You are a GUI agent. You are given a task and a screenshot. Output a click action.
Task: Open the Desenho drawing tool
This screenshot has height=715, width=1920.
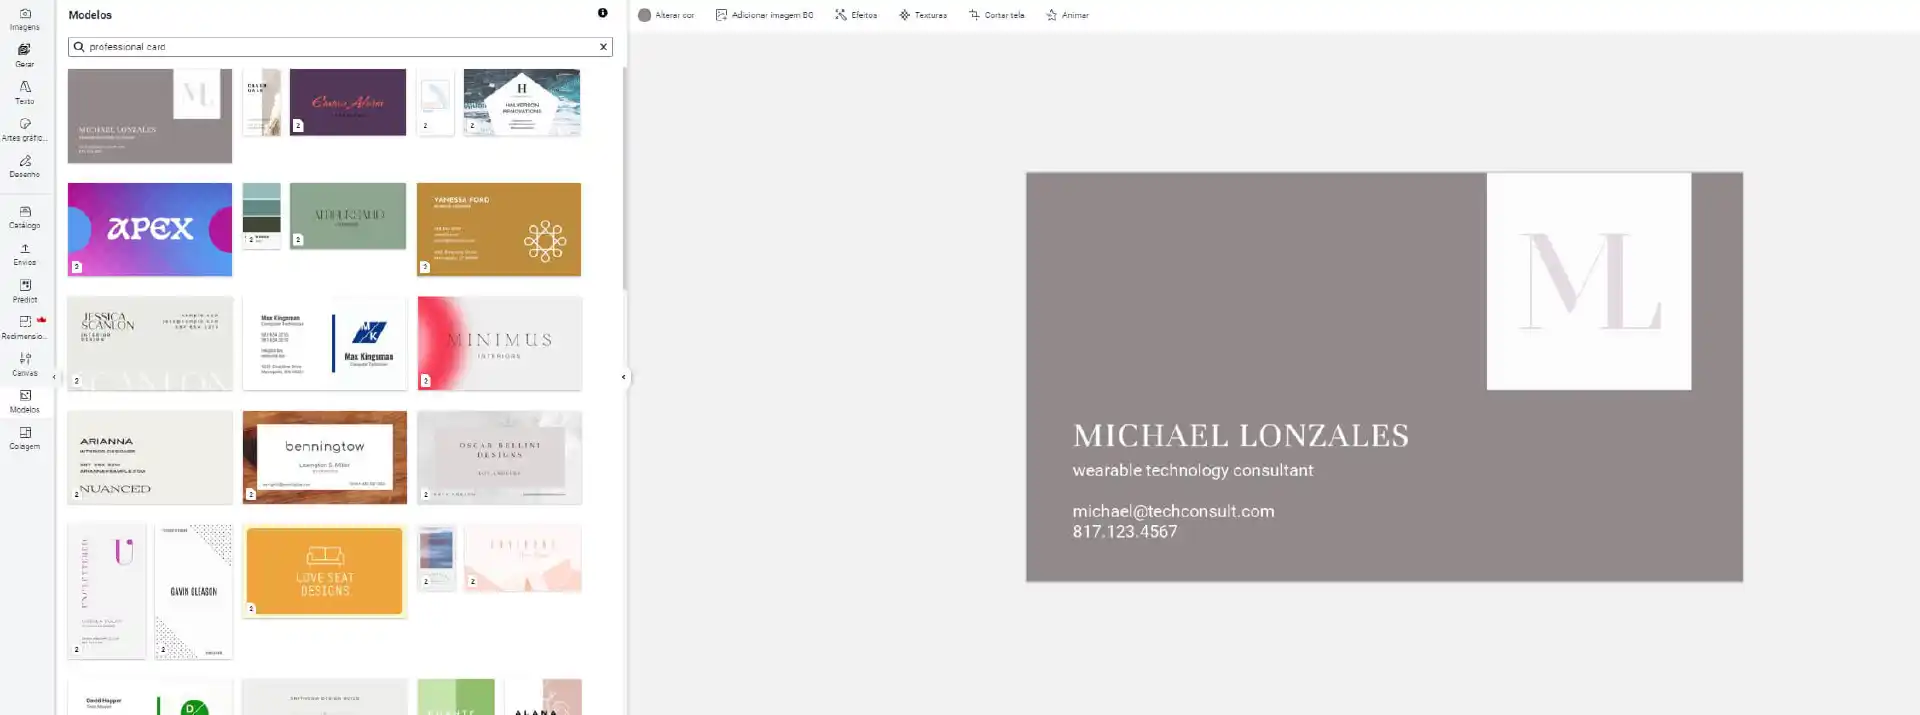pos(25,166)
